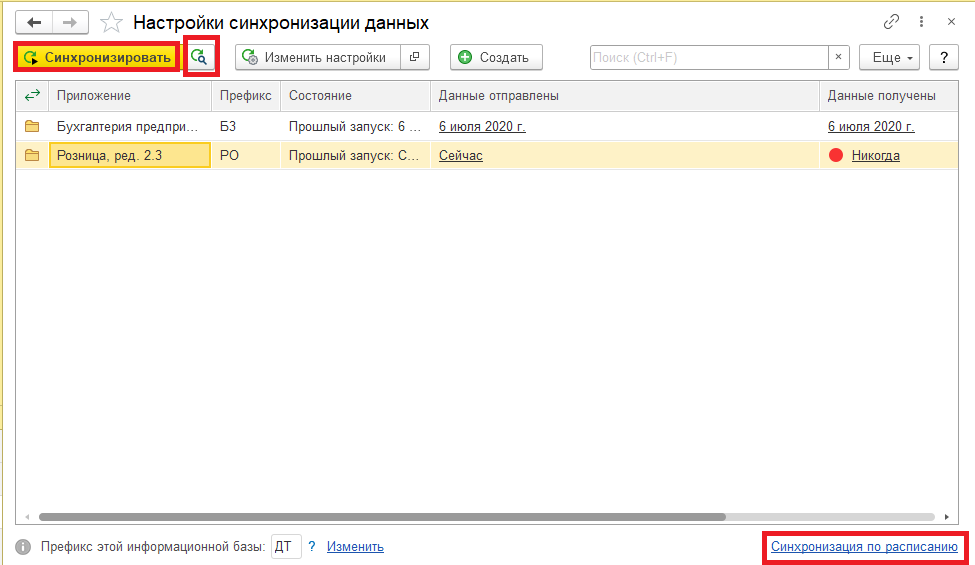
Task: Click the sync arrows column header icon
Action: (x=32, y=96)
